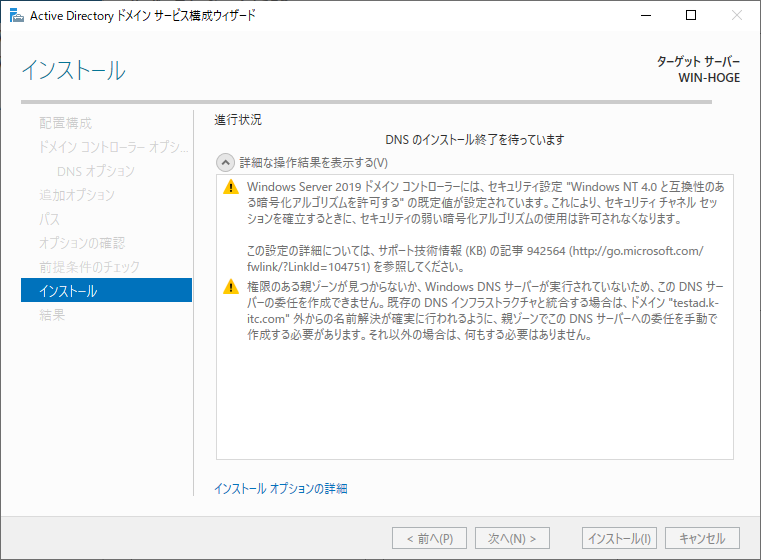Select the 配置構成 step in sidebar

coord(66,123)
